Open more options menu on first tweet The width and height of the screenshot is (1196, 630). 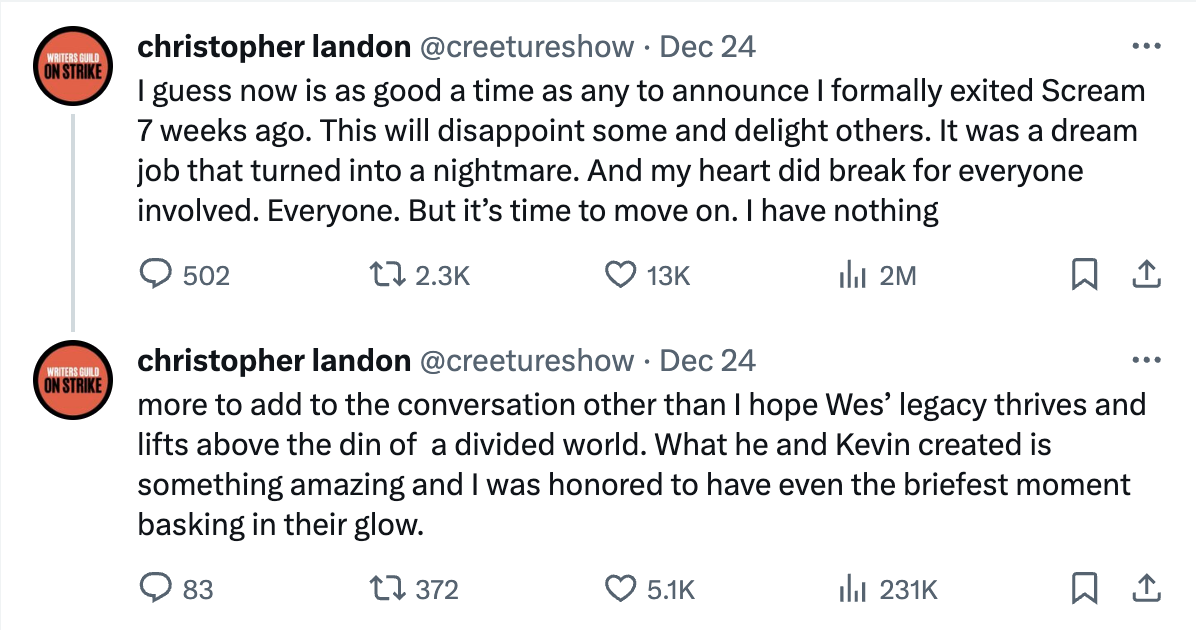point(1146,46)
